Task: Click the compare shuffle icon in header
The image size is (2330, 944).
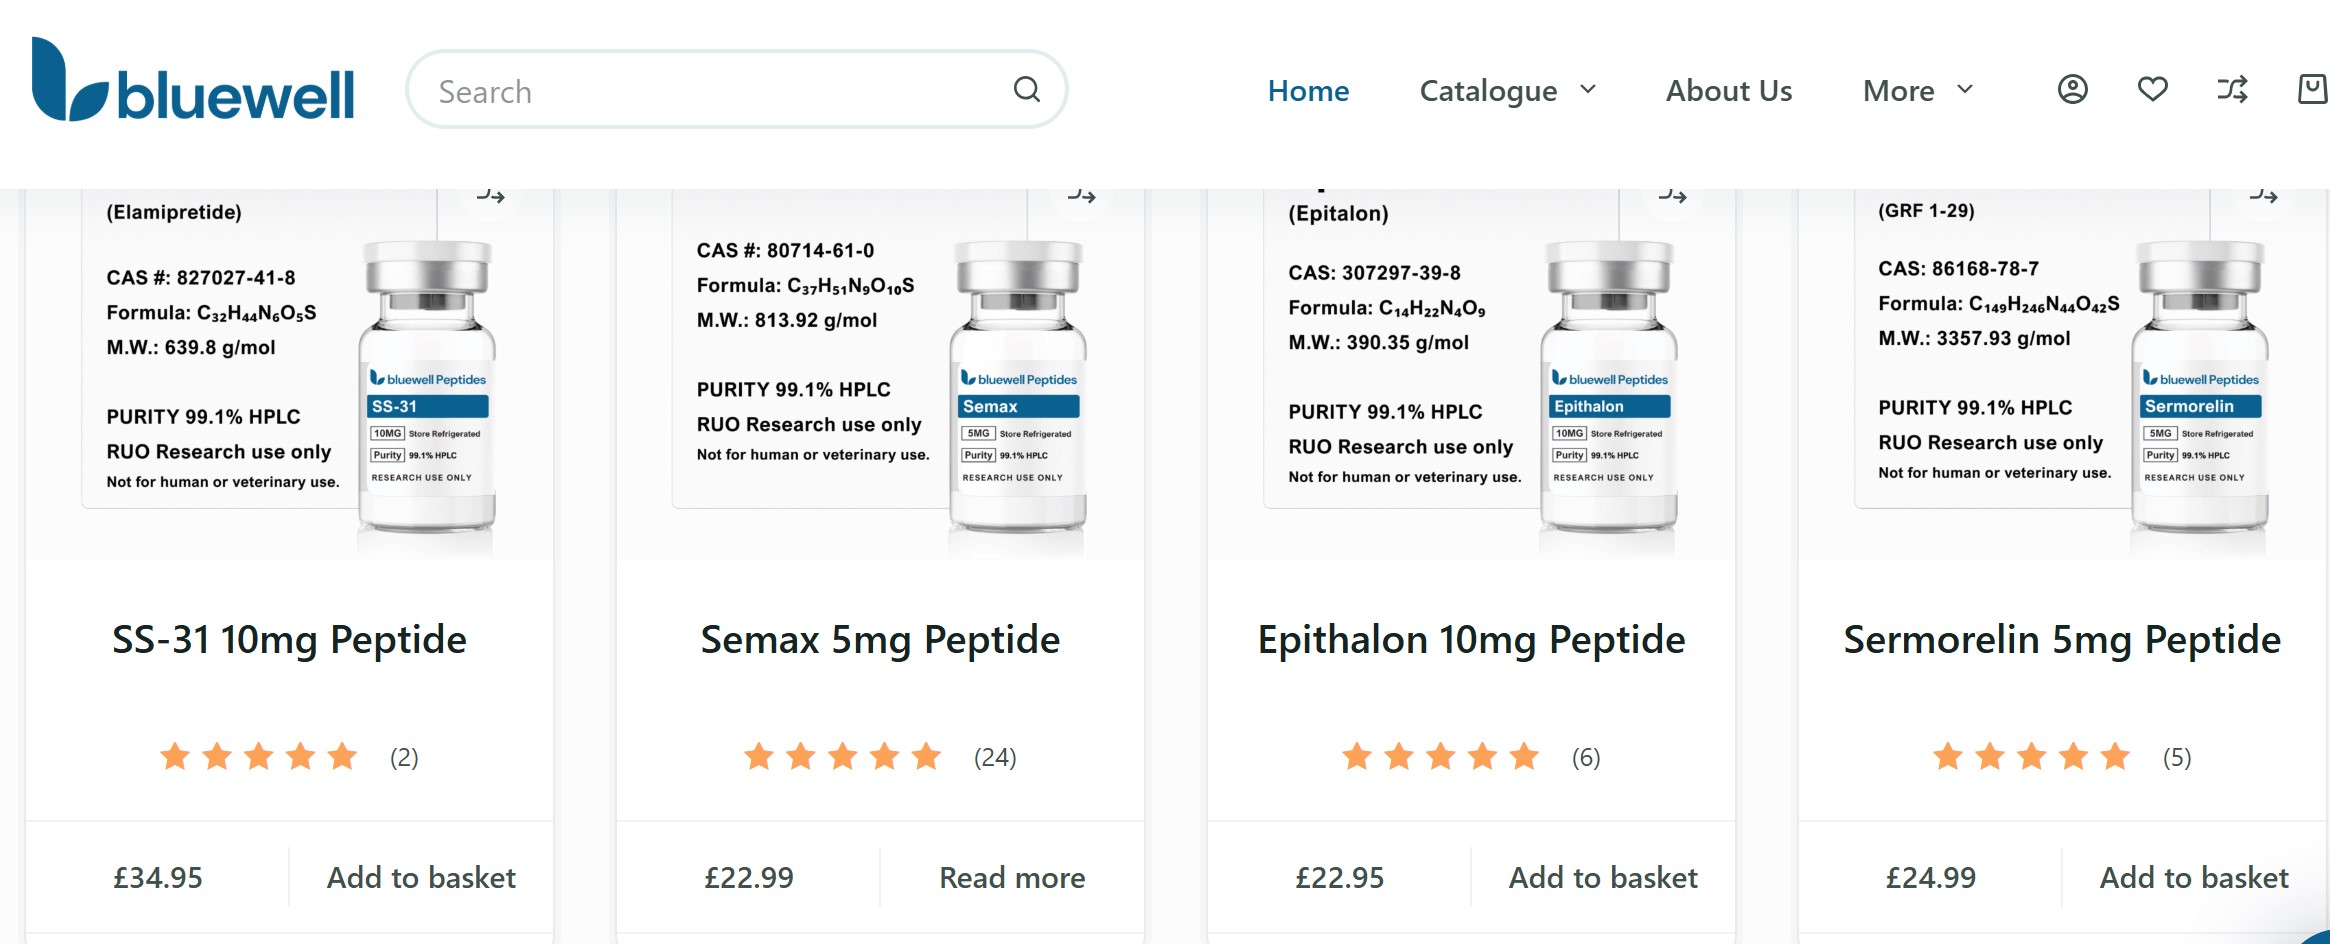Action: coord(2232,90)
